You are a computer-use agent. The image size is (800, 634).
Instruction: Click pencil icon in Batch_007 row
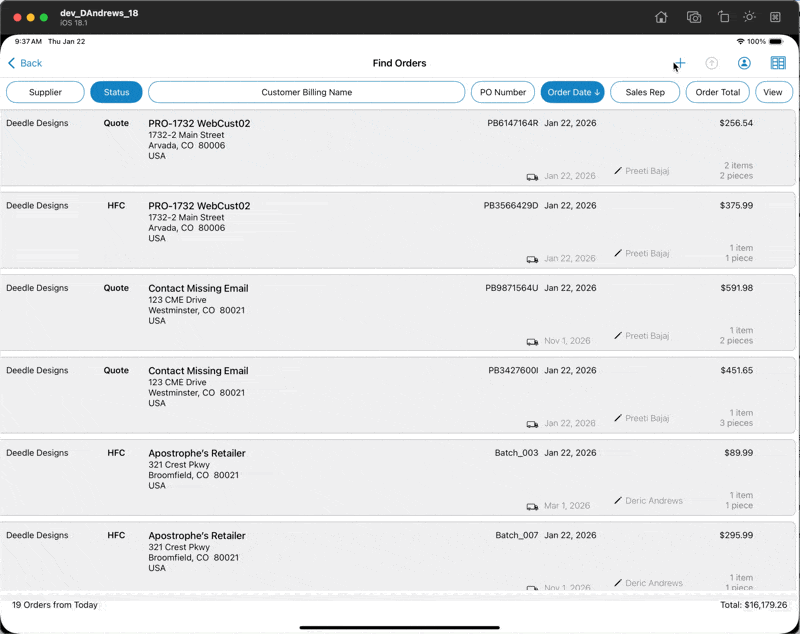tap(618, 582)
